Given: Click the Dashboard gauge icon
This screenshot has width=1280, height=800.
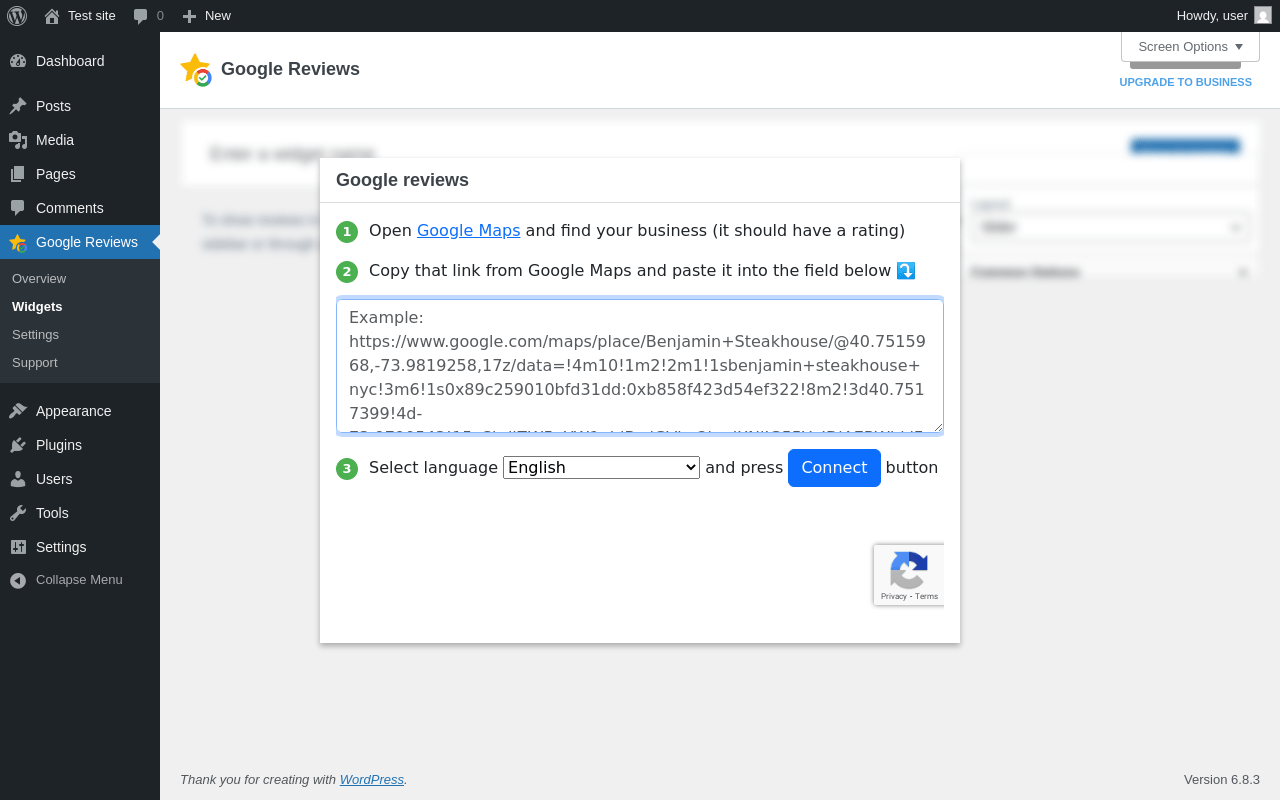Looking at the screenshot, I should [18, 61].
